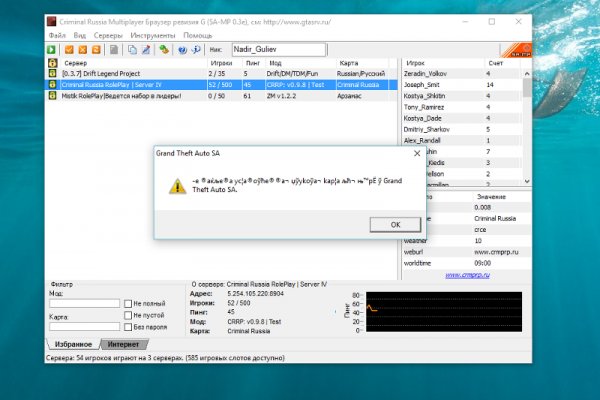Sort servers by the Пинг column header
This screenshot has height=400, width=600.
pos(250,62)
